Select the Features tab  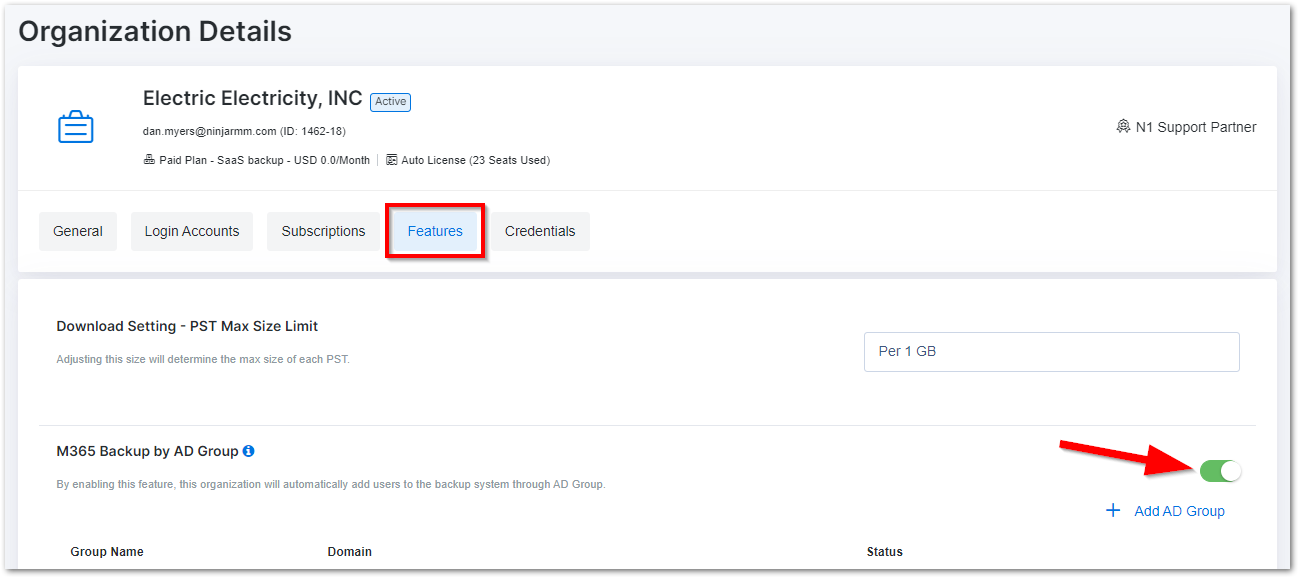pos(434,230)
